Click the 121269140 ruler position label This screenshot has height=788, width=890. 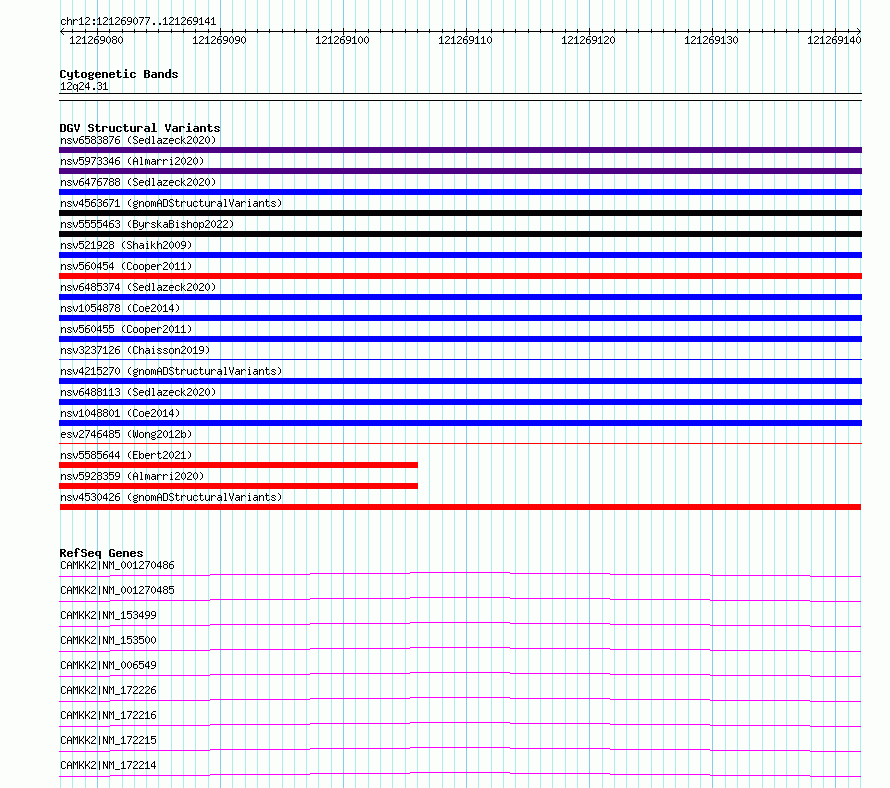pos(834,40)
